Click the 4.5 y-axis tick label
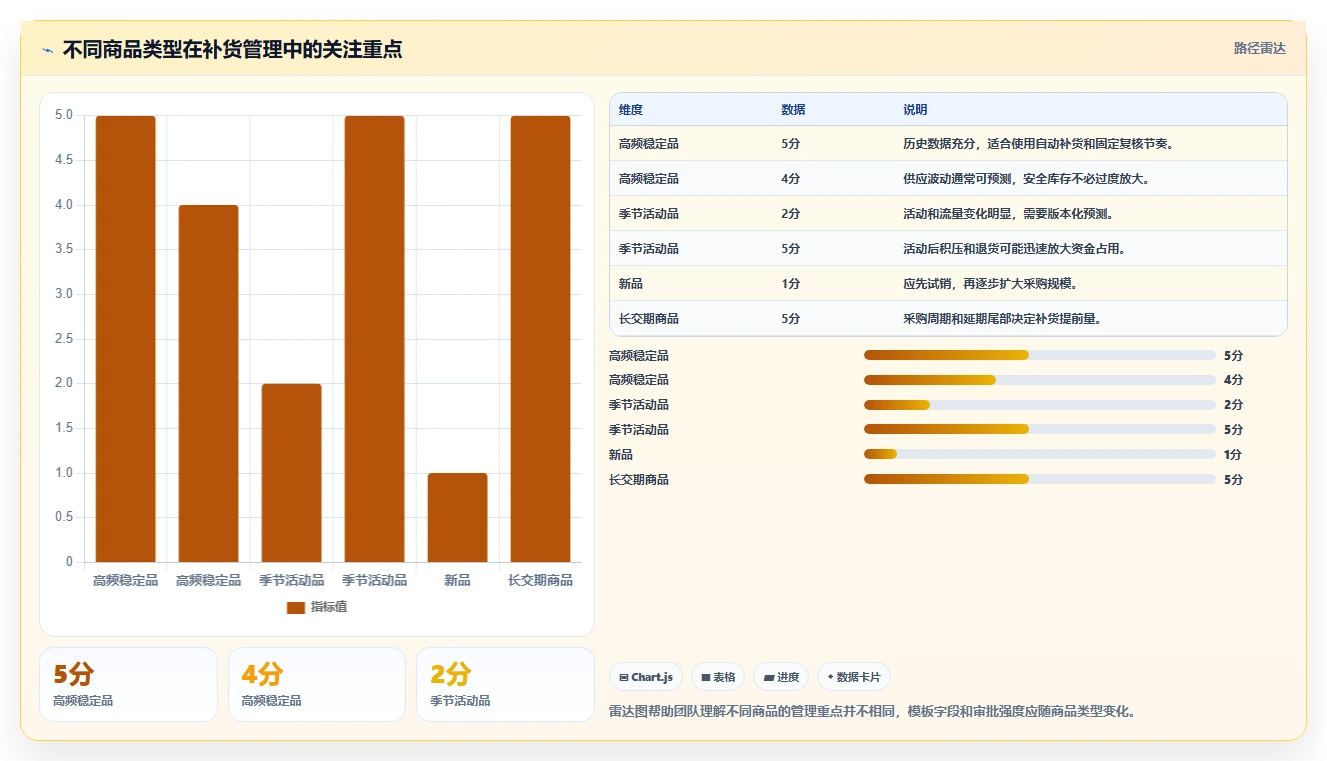This screenshot has height=761, width=1327. pos(63,160)
